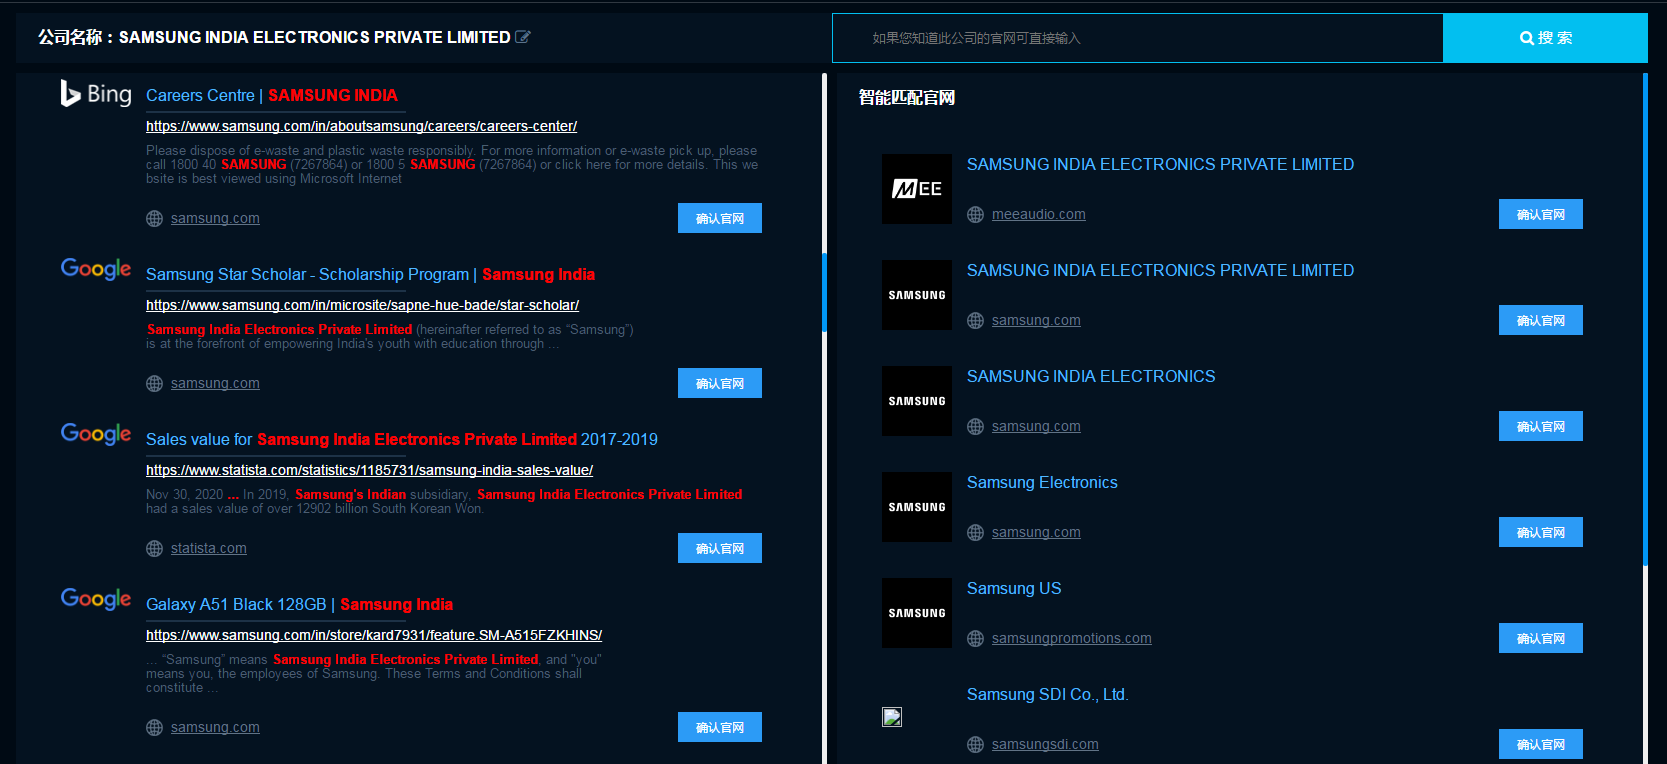Open the Samsung Electronics match title

1042,482
